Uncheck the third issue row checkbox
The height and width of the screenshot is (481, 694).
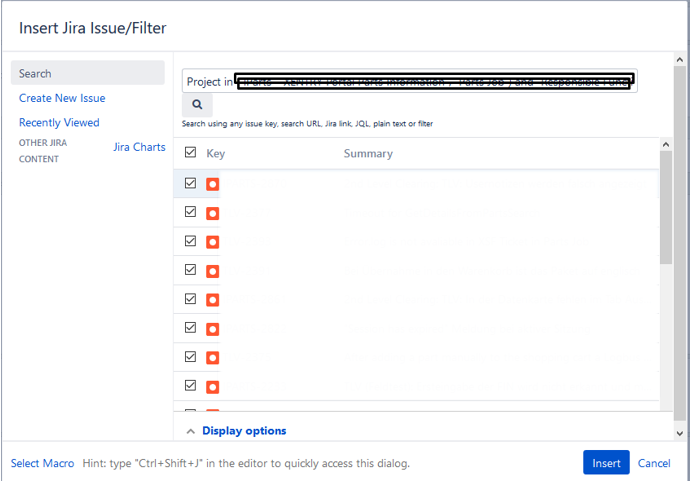(x=190, y=241)
